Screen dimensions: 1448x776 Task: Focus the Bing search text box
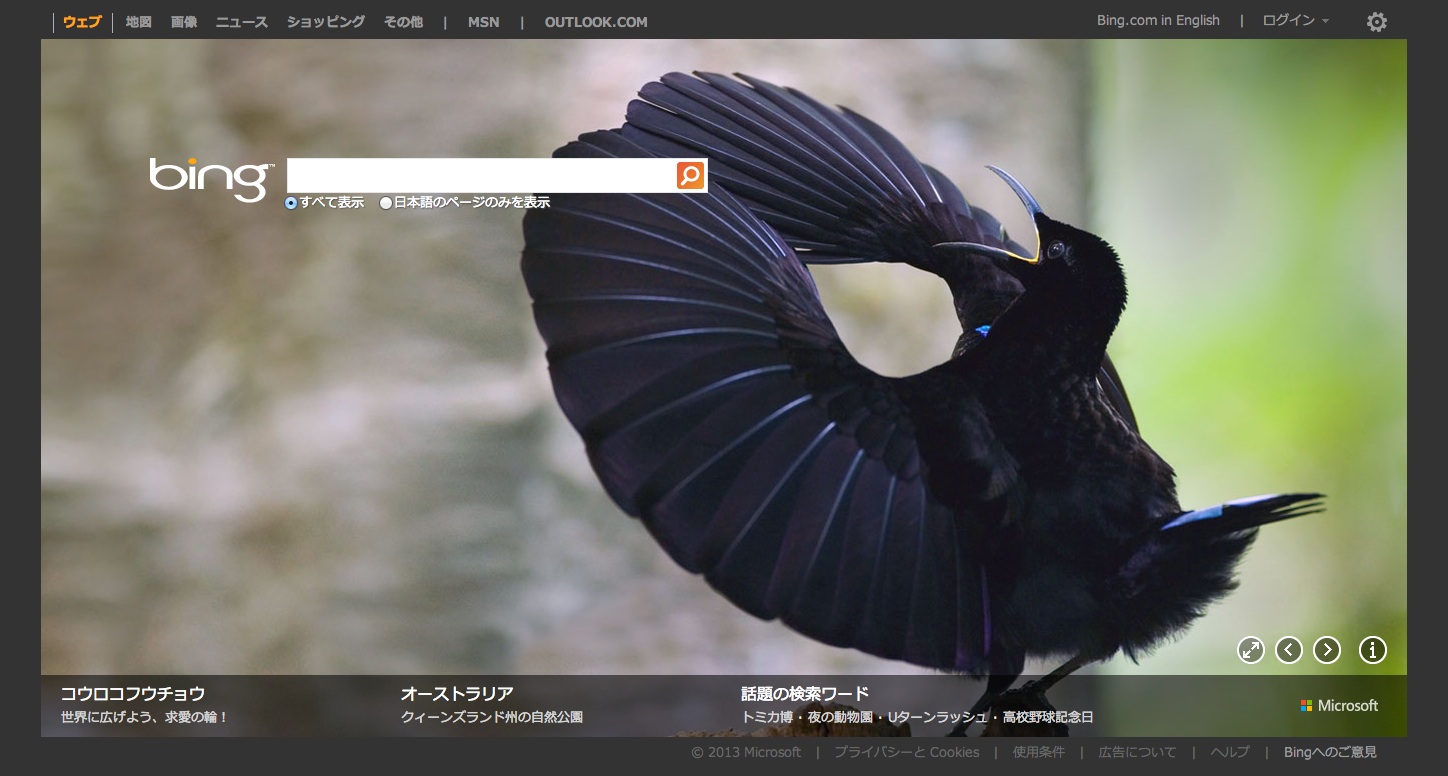tap(481, 176)
